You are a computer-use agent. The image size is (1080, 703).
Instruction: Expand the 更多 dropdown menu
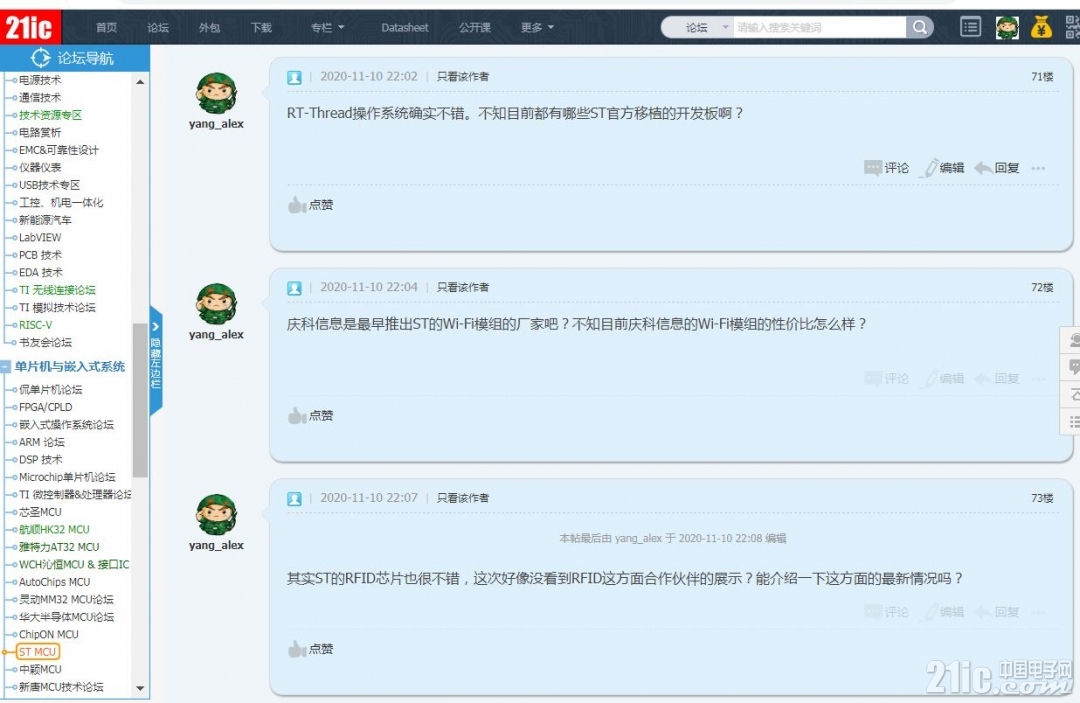coord(537,28)
